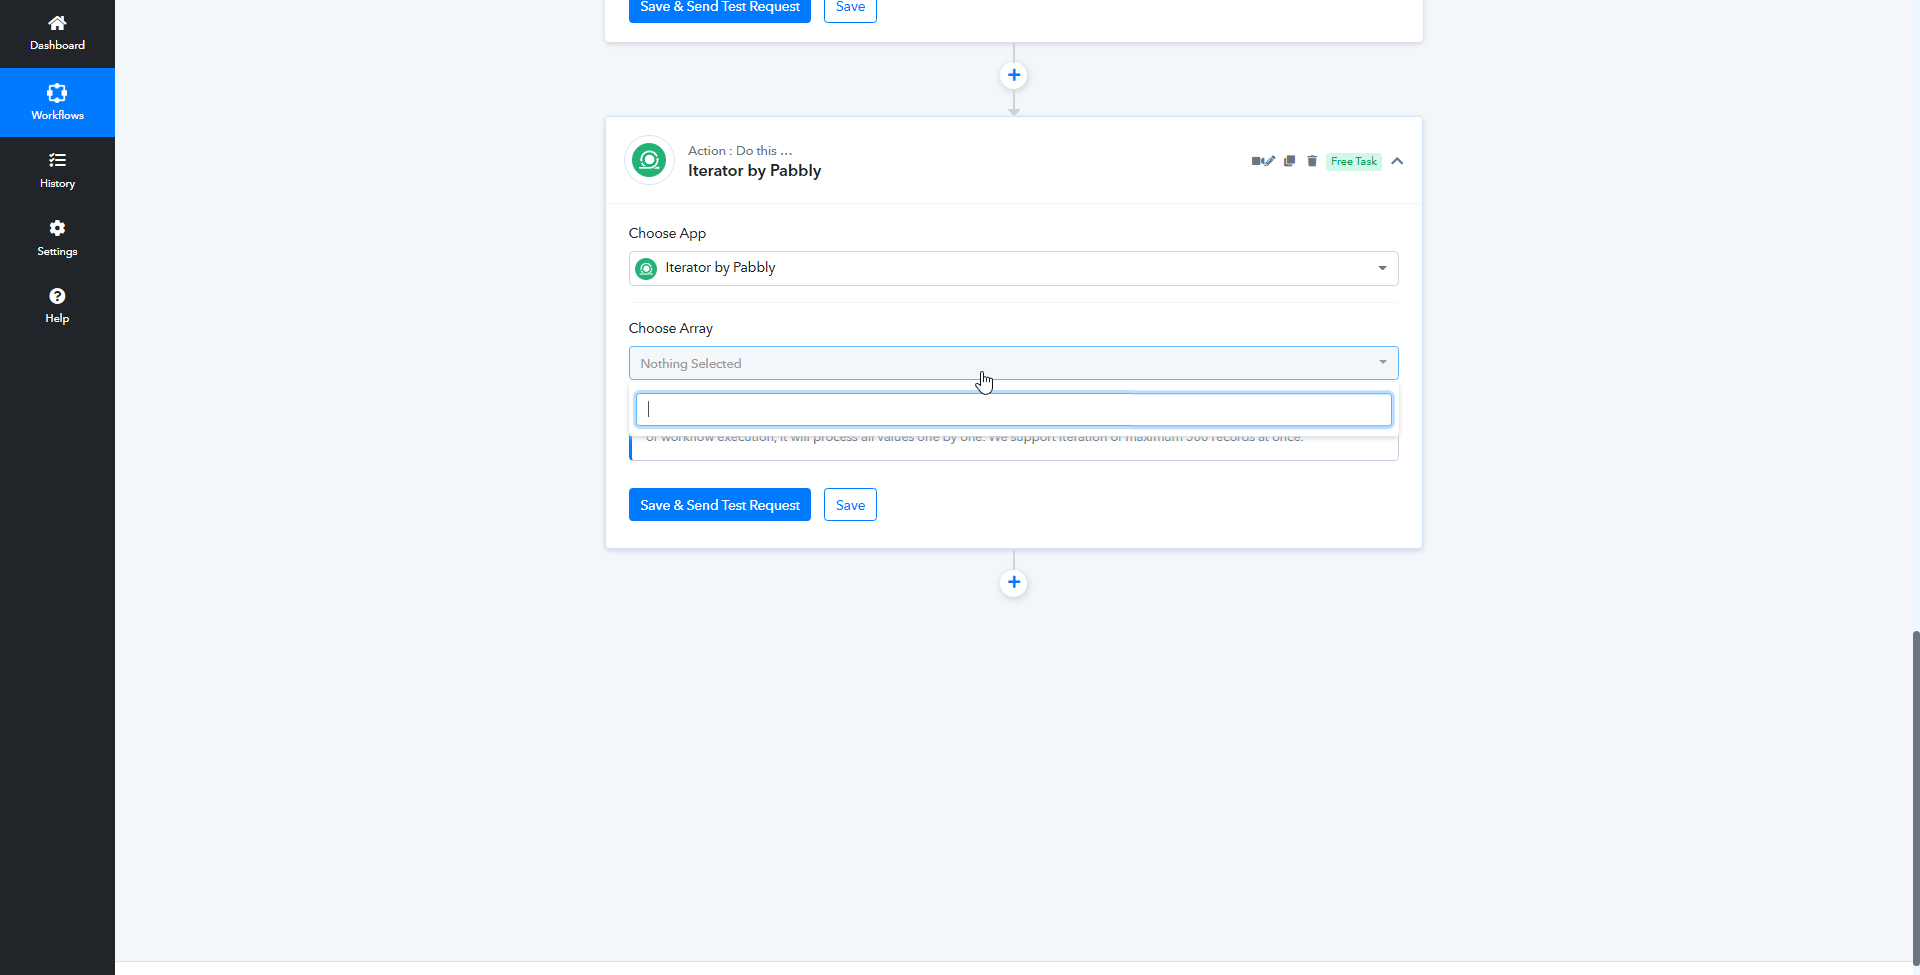Focus the Choose Array search field

pos(1013,409)
